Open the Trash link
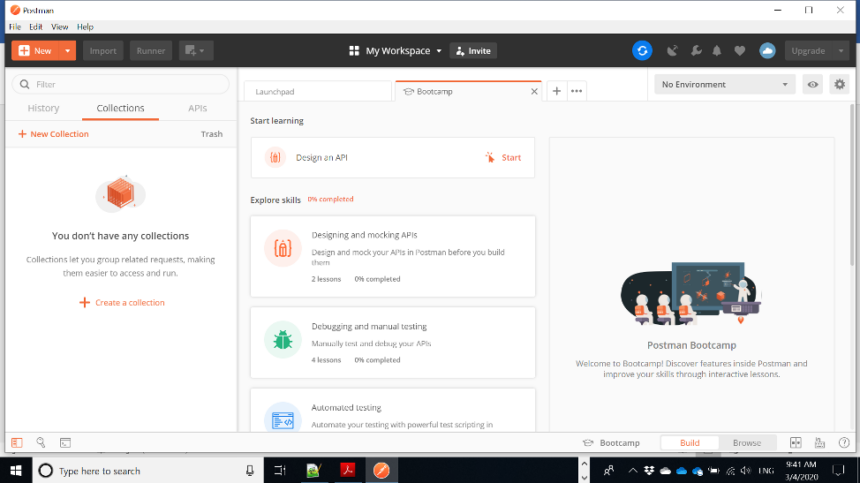 pos(212,134)
